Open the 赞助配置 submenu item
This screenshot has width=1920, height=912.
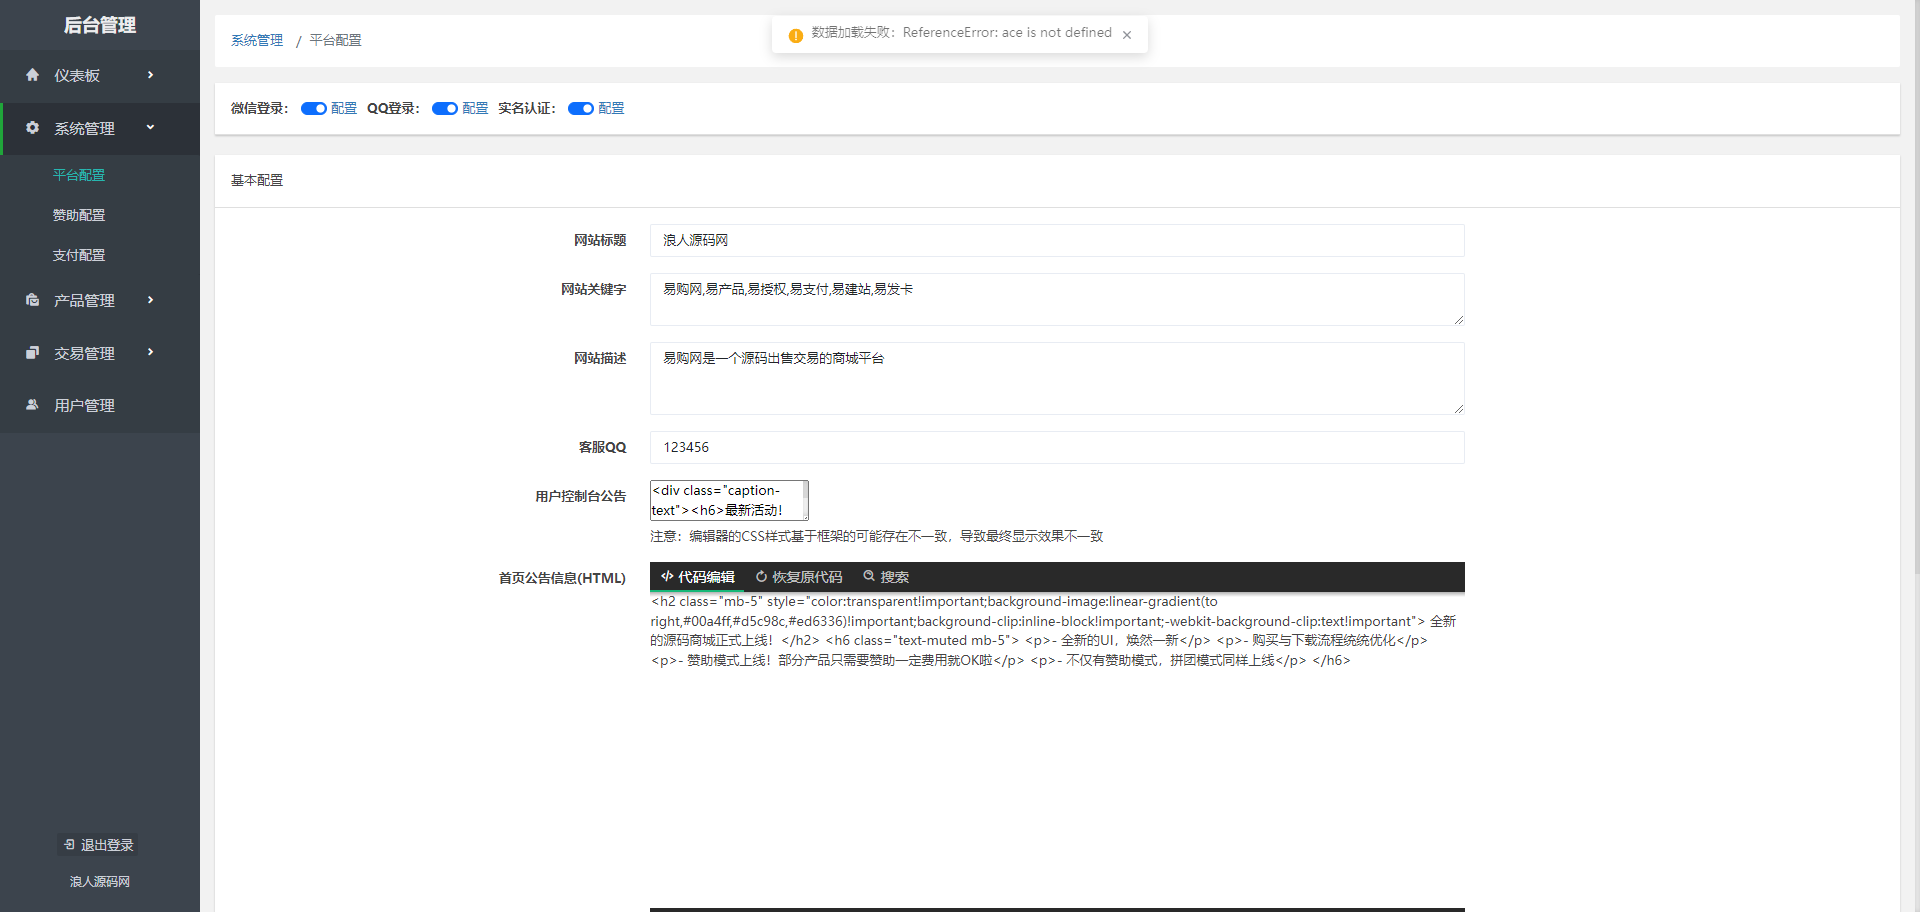pos(79,215)
